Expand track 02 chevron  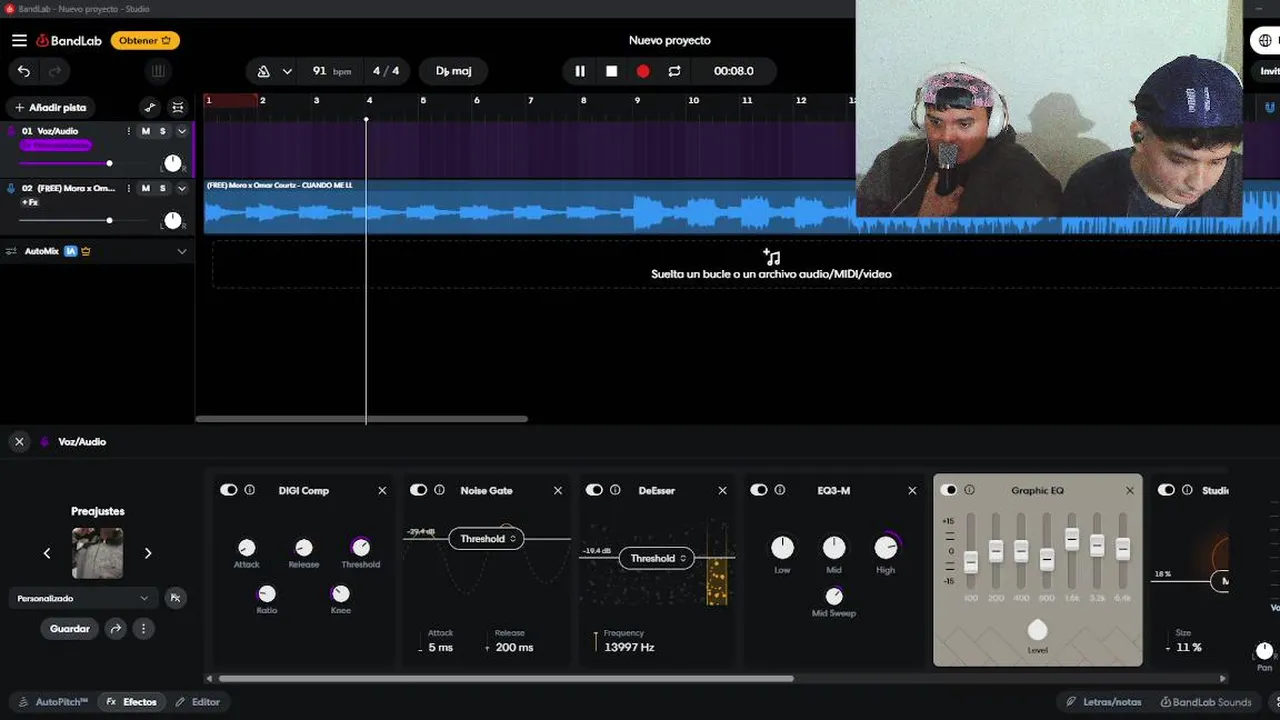click(182, 188)
